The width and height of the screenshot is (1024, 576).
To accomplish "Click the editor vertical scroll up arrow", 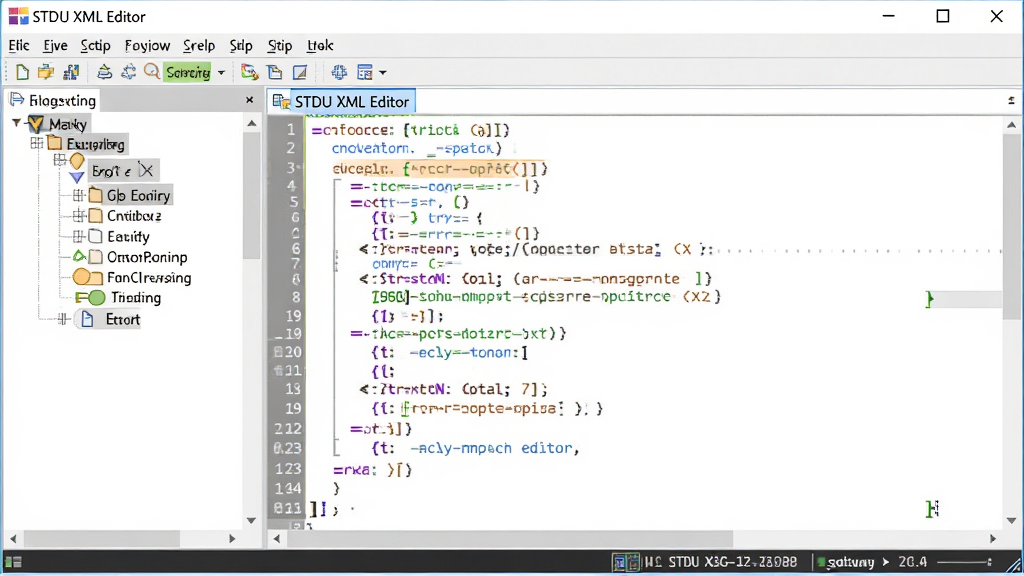I will click(1012, 124).
